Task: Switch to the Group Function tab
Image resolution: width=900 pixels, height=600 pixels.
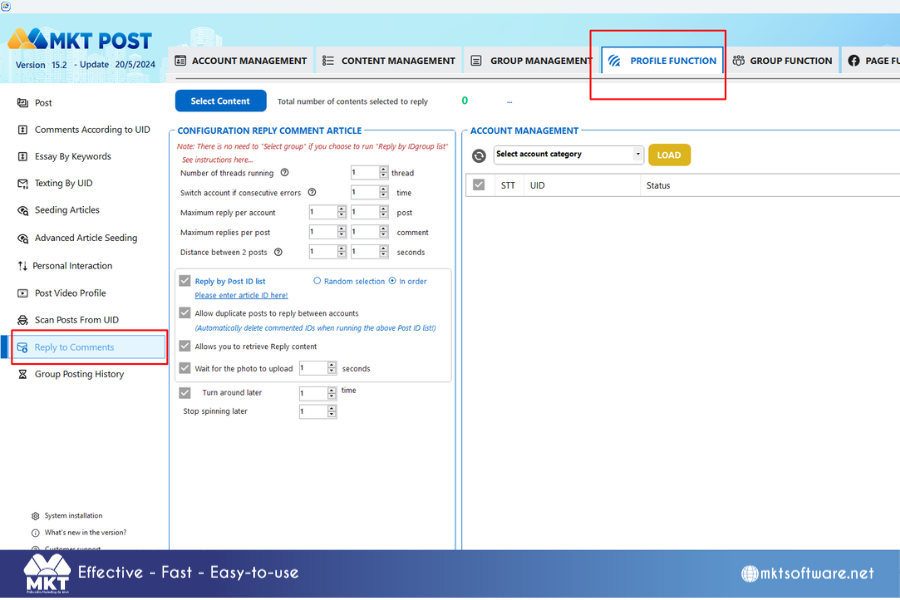Action: [x=782, y=61]
